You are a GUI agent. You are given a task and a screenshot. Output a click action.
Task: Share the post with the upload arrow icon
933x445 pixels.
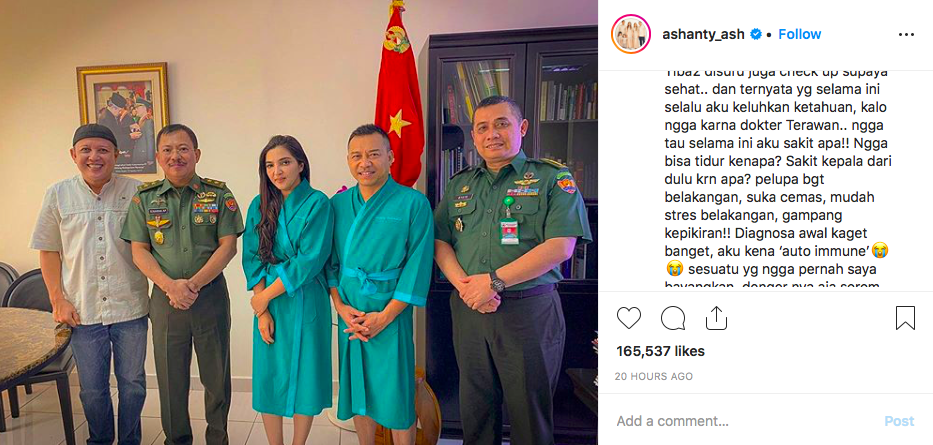pos(716,318)
